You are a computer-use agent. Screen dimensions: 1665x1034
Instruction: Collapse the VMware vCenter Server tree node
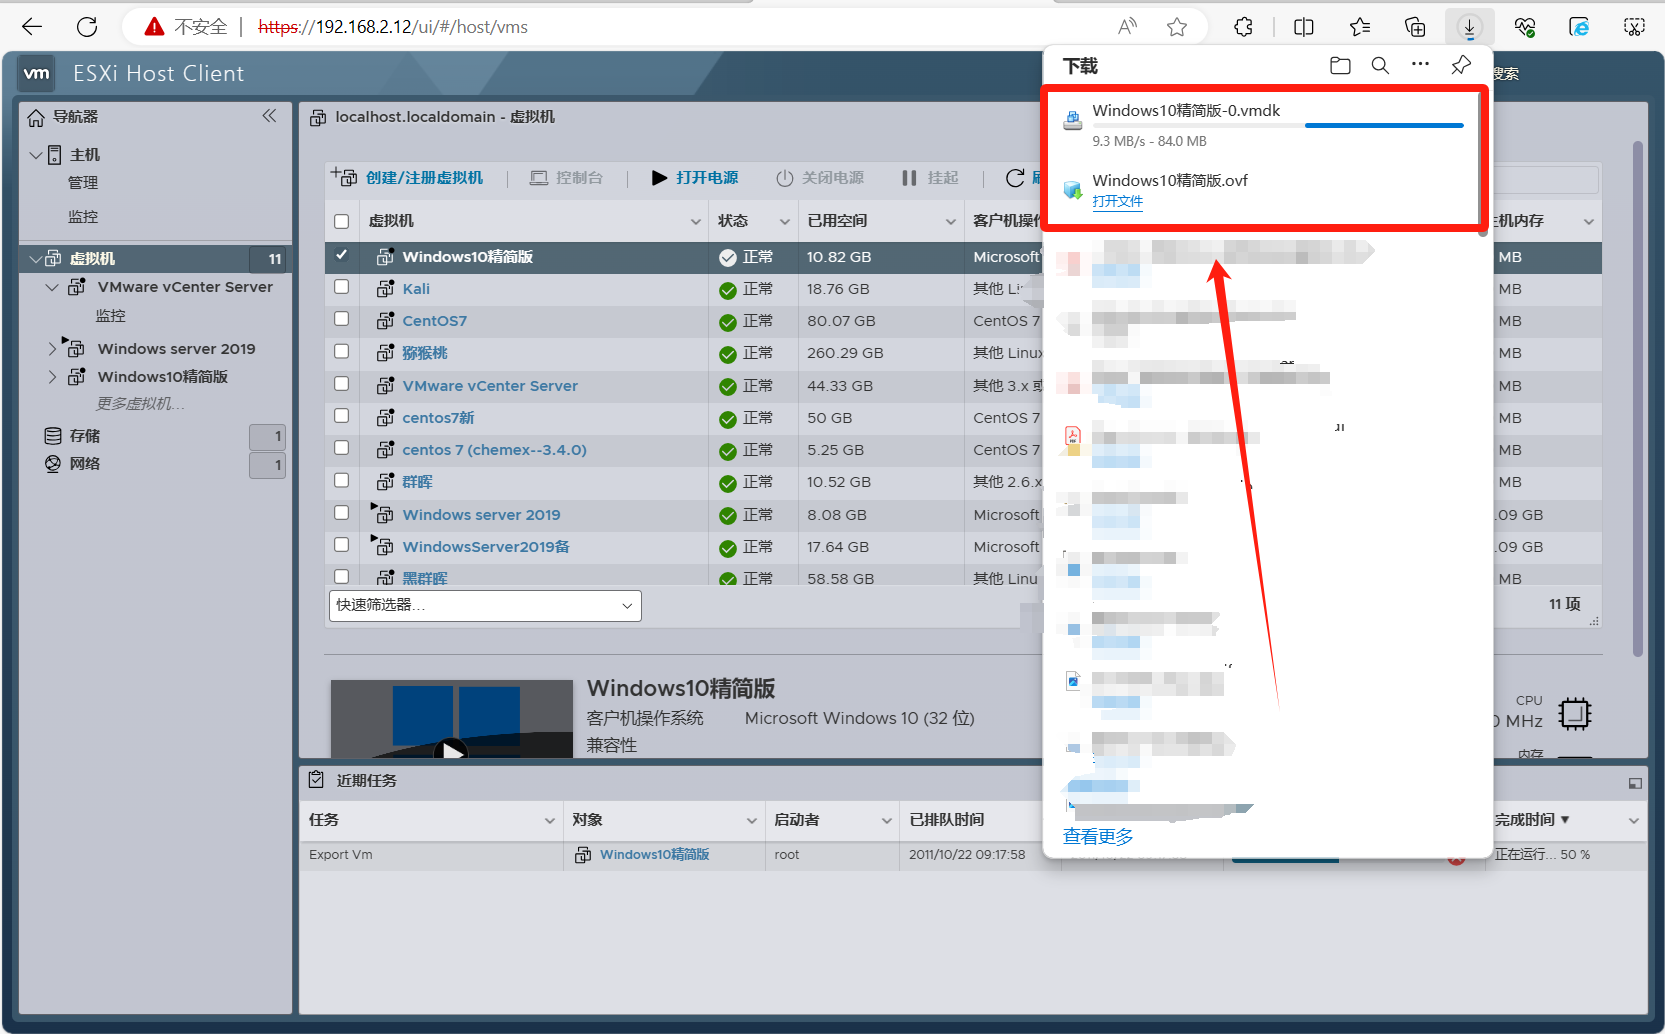coord(52,287)
